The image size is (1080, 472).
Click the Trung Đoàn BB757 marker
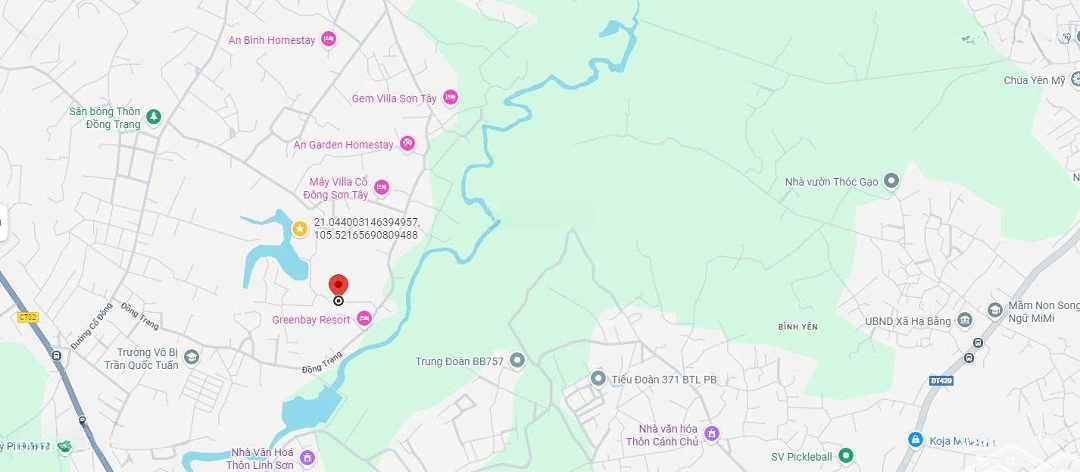[517, 360]
